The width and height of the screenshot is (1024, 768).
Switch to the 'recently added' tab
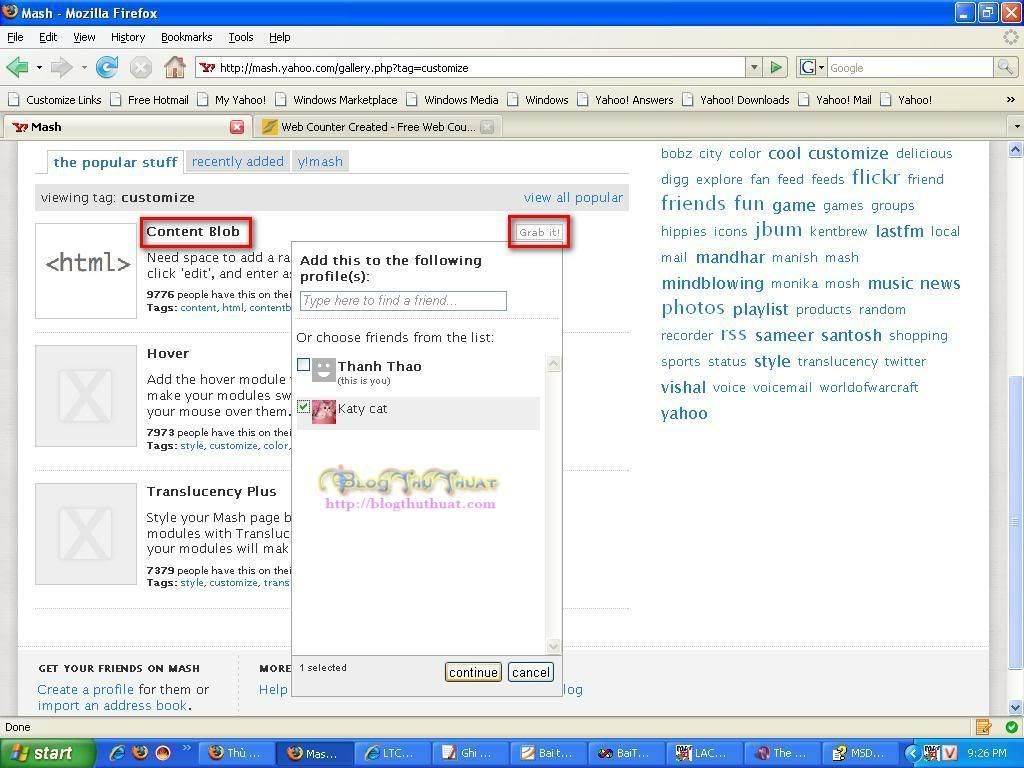coord(238,161)
